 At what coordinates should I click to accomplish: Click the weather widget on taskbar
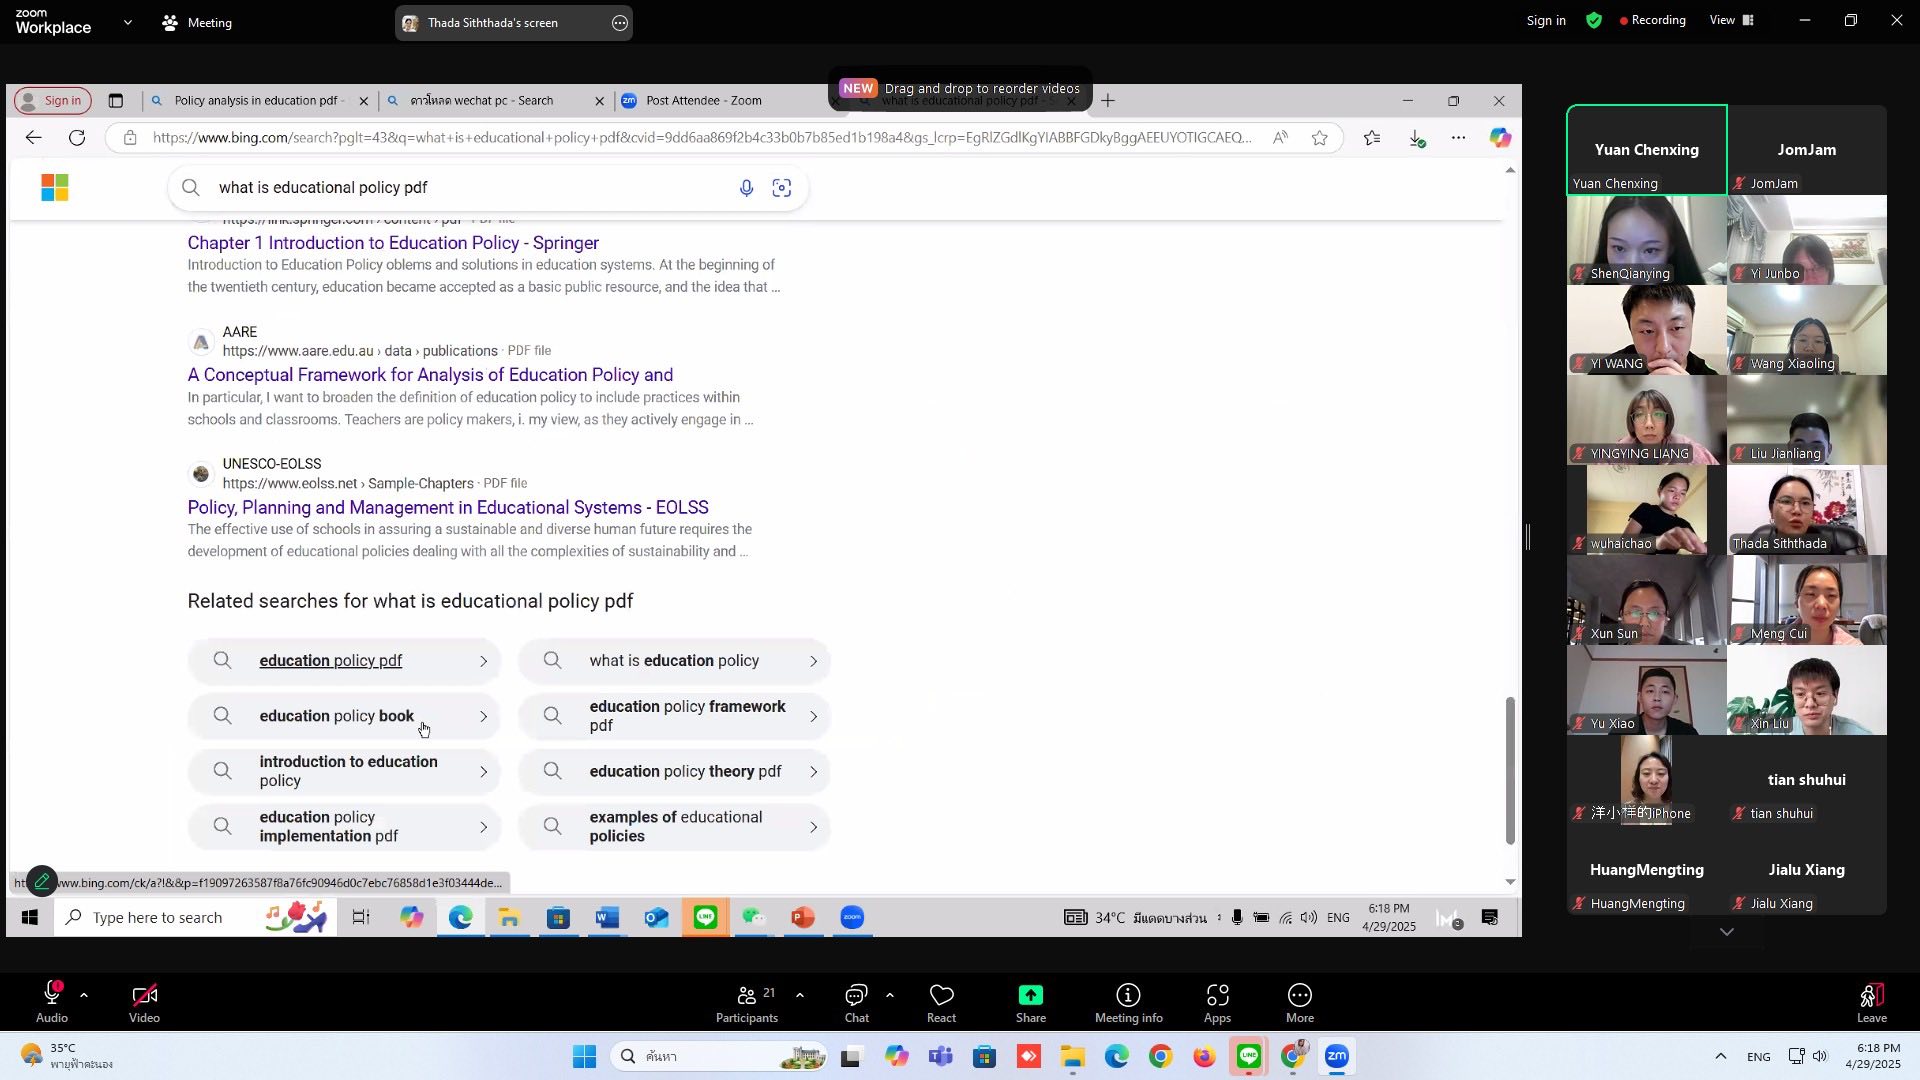click(x=68, y=1056)
